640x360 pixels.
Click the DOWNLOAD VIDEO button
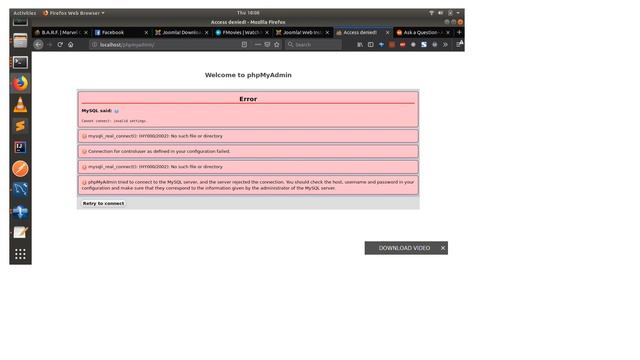pyautogui.click(x=404, y=248)
